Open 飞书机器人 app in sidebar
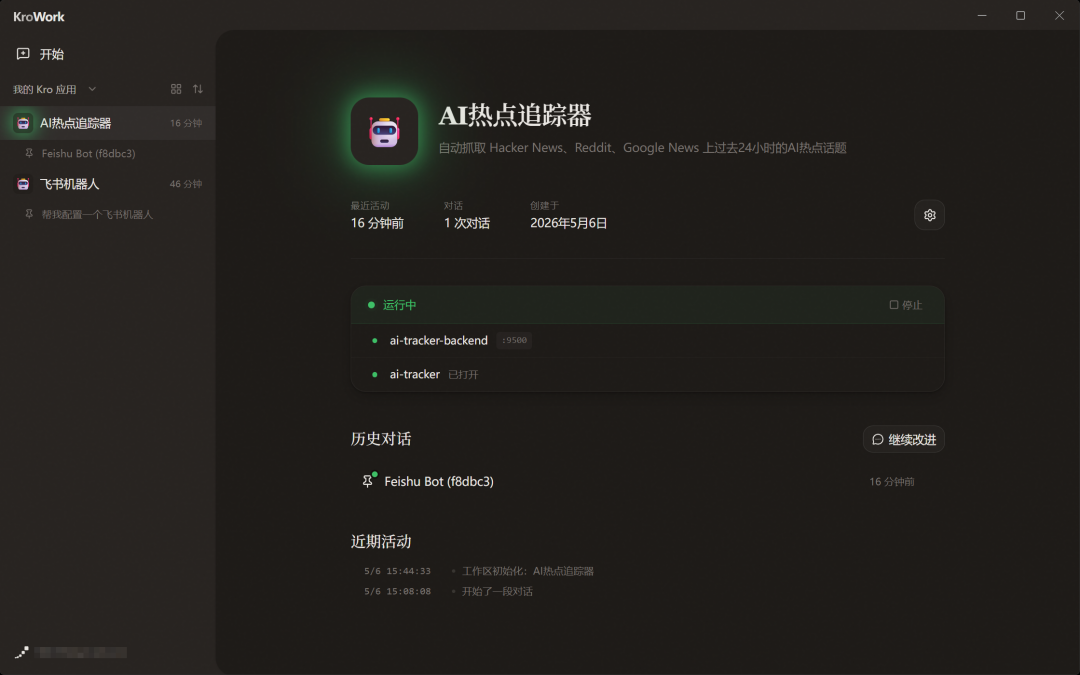 coord(107,184)
